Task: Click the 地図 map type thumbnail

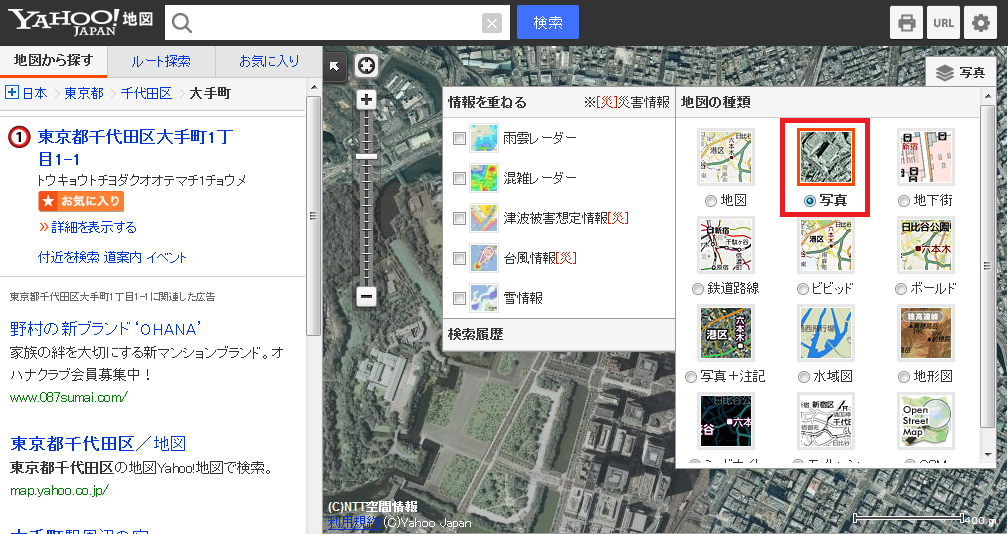Action: tap(726, 157)
